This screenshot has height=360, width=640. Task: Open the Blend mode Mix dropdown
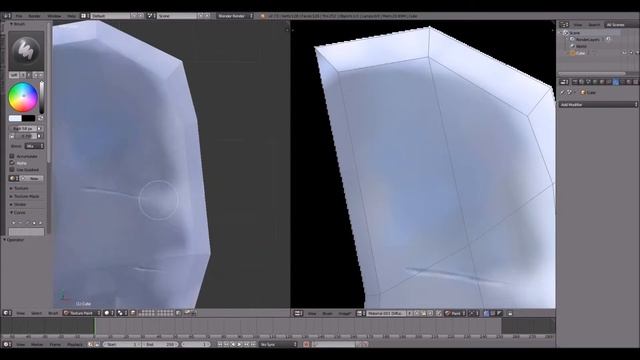point(34,146)
